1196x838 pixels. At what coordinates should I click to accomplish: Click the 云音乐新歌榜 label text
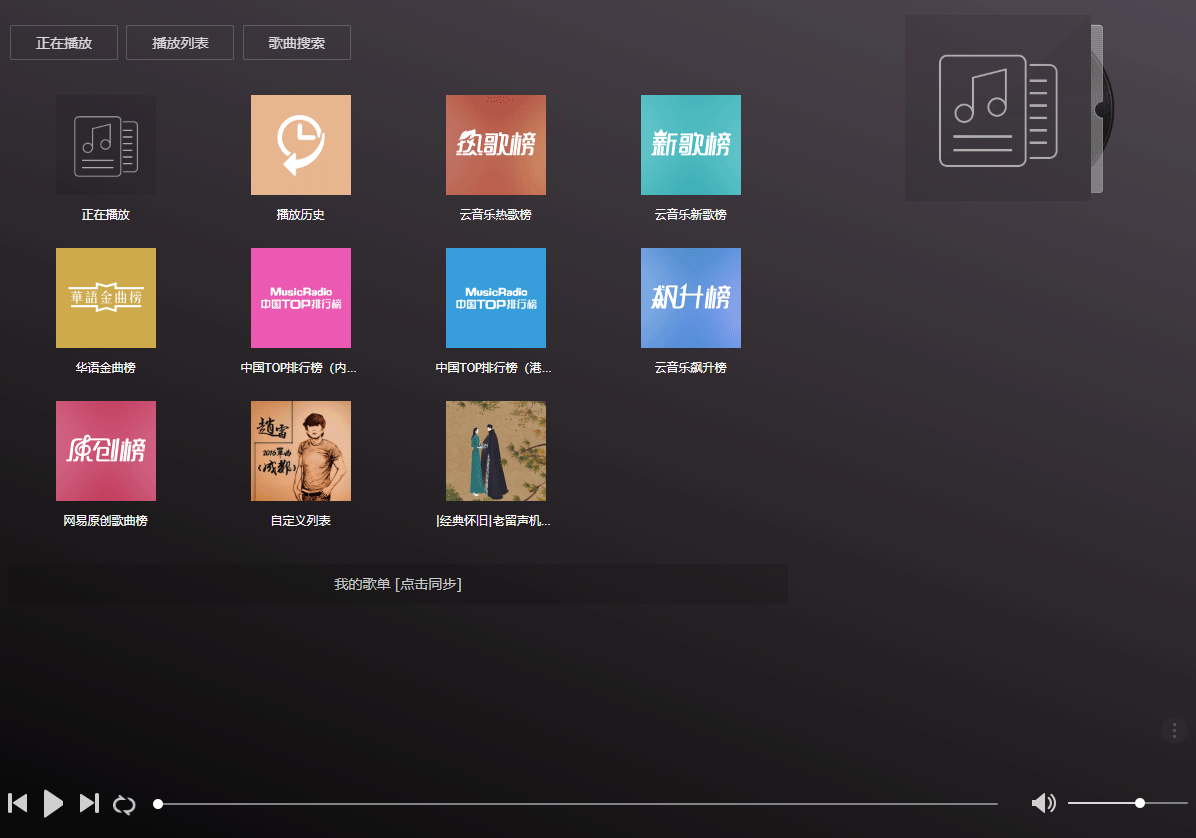click(691, 215)
